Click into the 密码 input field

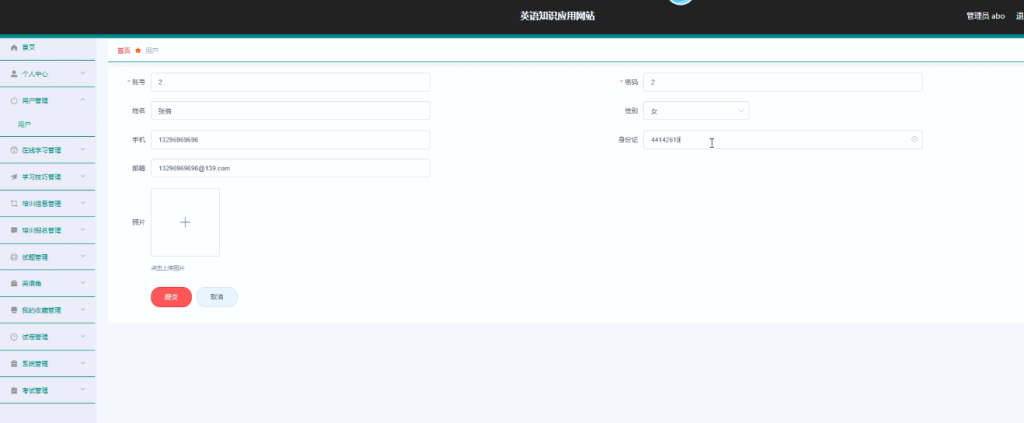tap(782, 82)
